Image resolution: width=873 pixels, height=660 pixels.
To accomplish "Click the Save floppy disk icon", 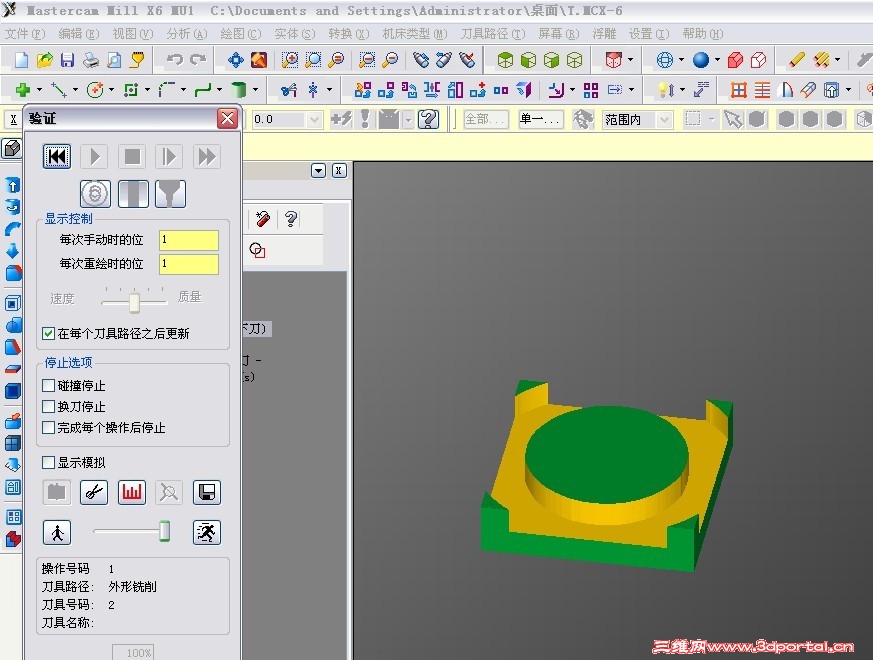I will (67, 60).
